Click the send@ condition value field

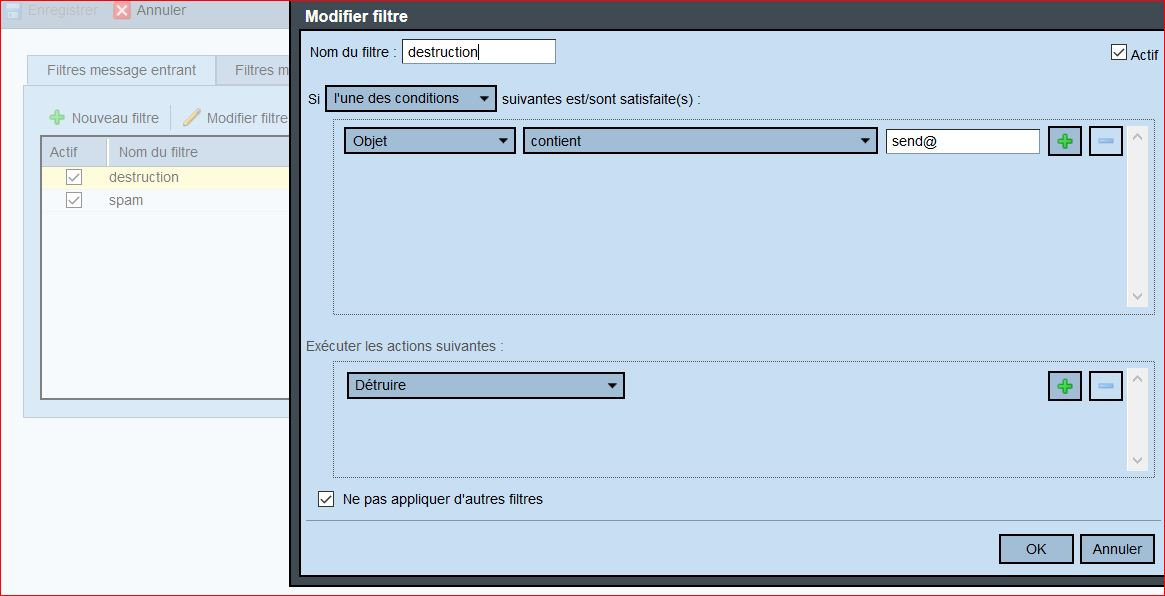coord(962,141)
